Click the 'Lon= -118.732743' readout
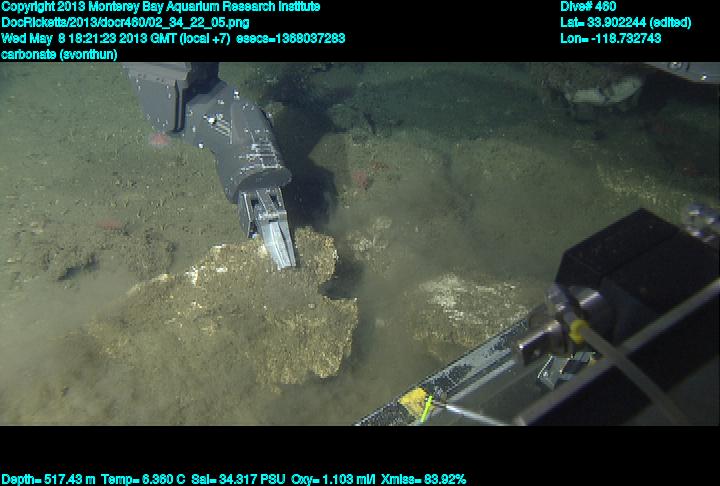The height and width of the screenshot is (486, 720). coord(610,38)
